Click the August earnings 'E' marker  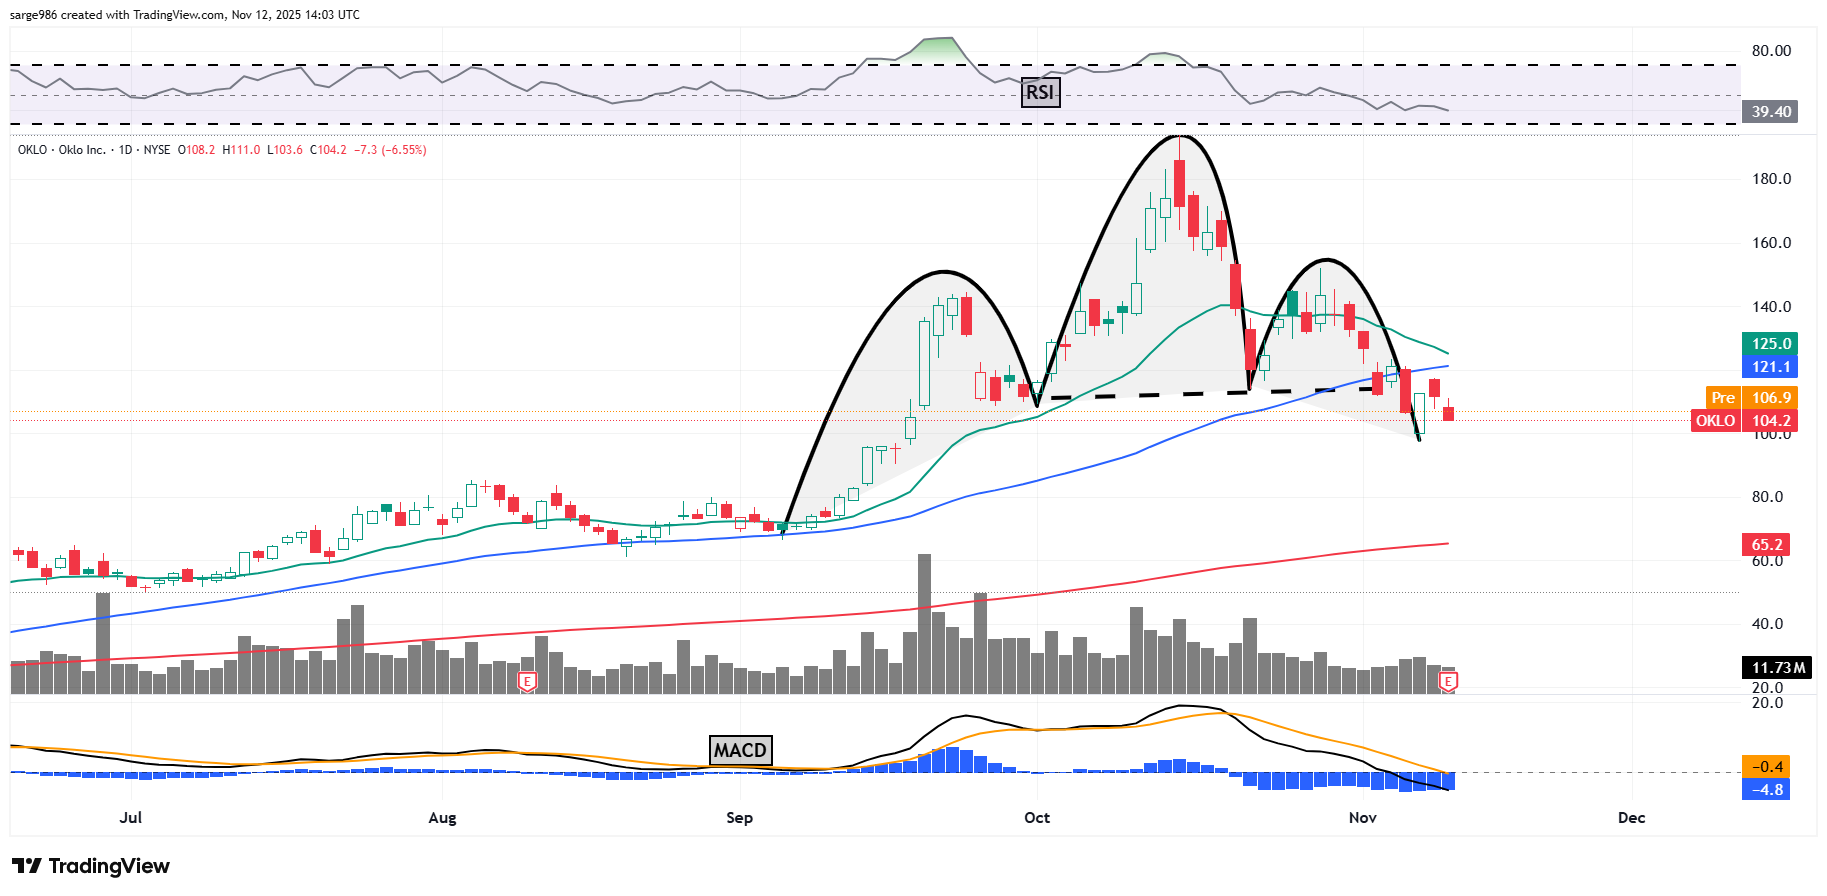pyautogui.click(x=527, y=682)
